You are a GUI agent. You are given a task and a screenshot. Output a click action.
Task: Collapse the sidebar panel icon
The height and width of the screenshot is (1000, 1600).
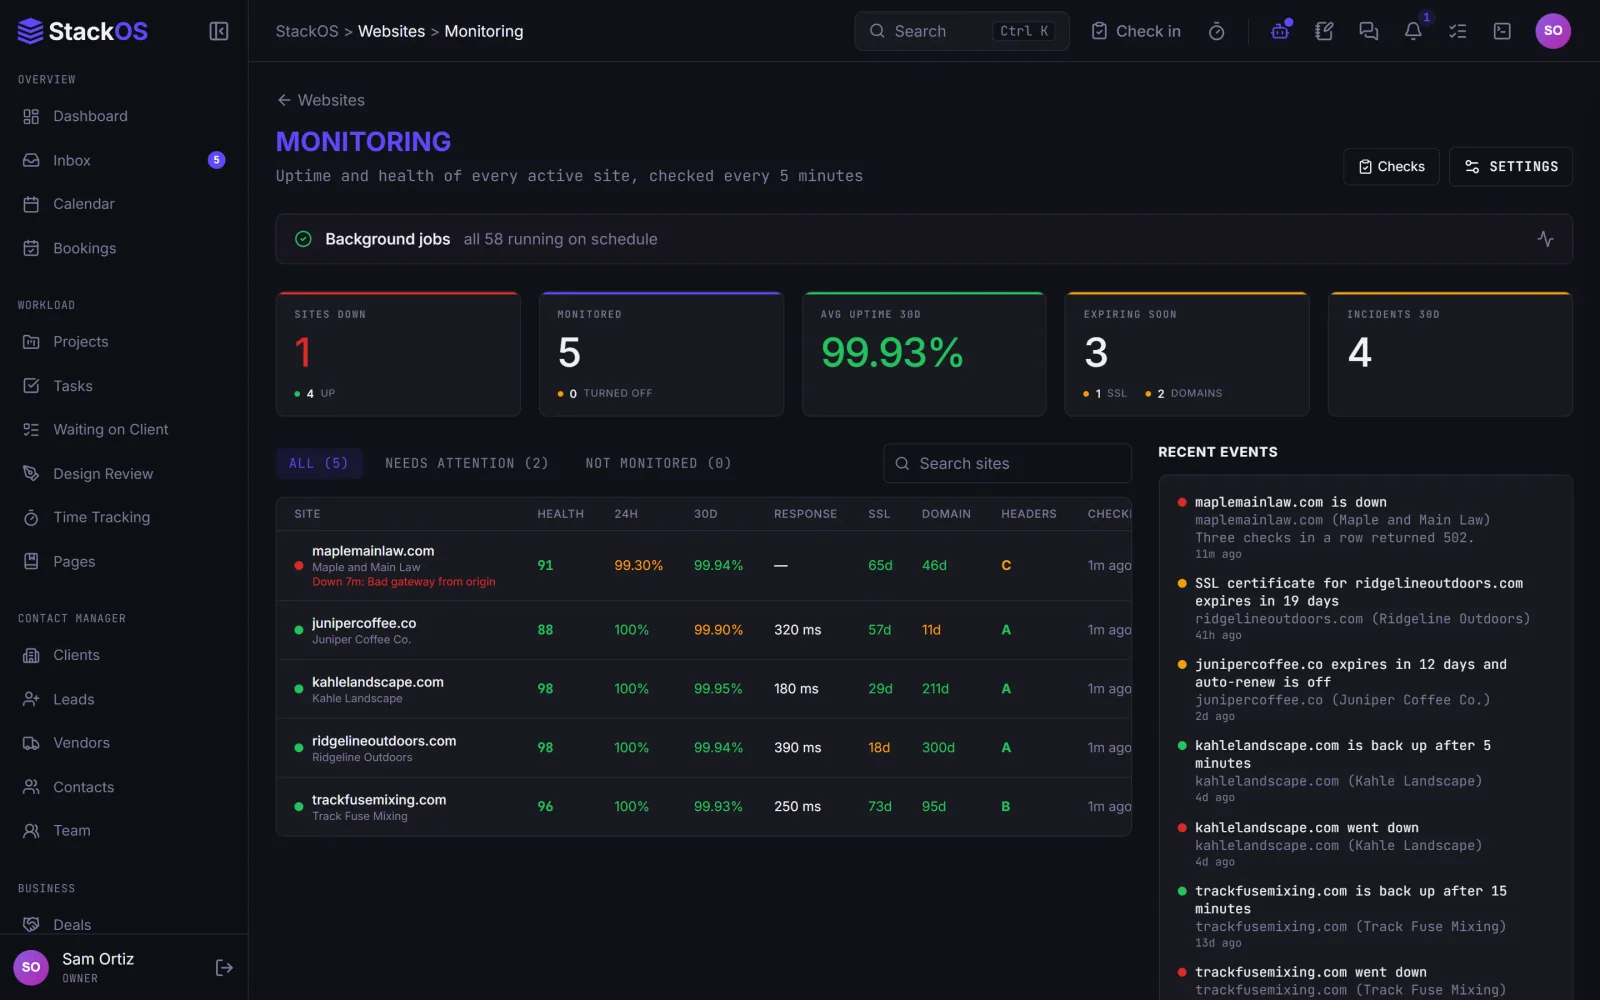pos(218,31)
